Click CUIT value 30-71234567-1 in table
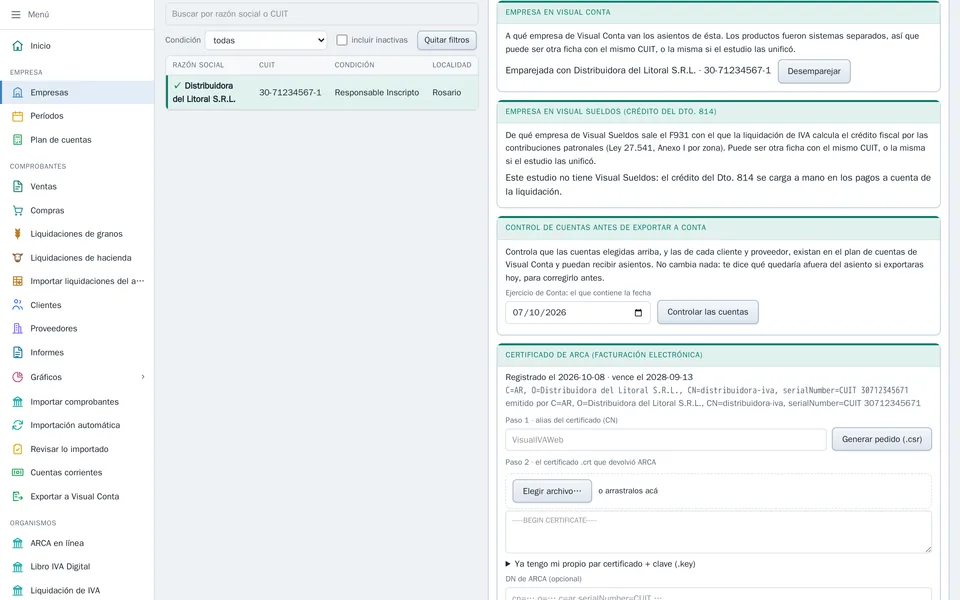The image size is (960, 600). 290,92
